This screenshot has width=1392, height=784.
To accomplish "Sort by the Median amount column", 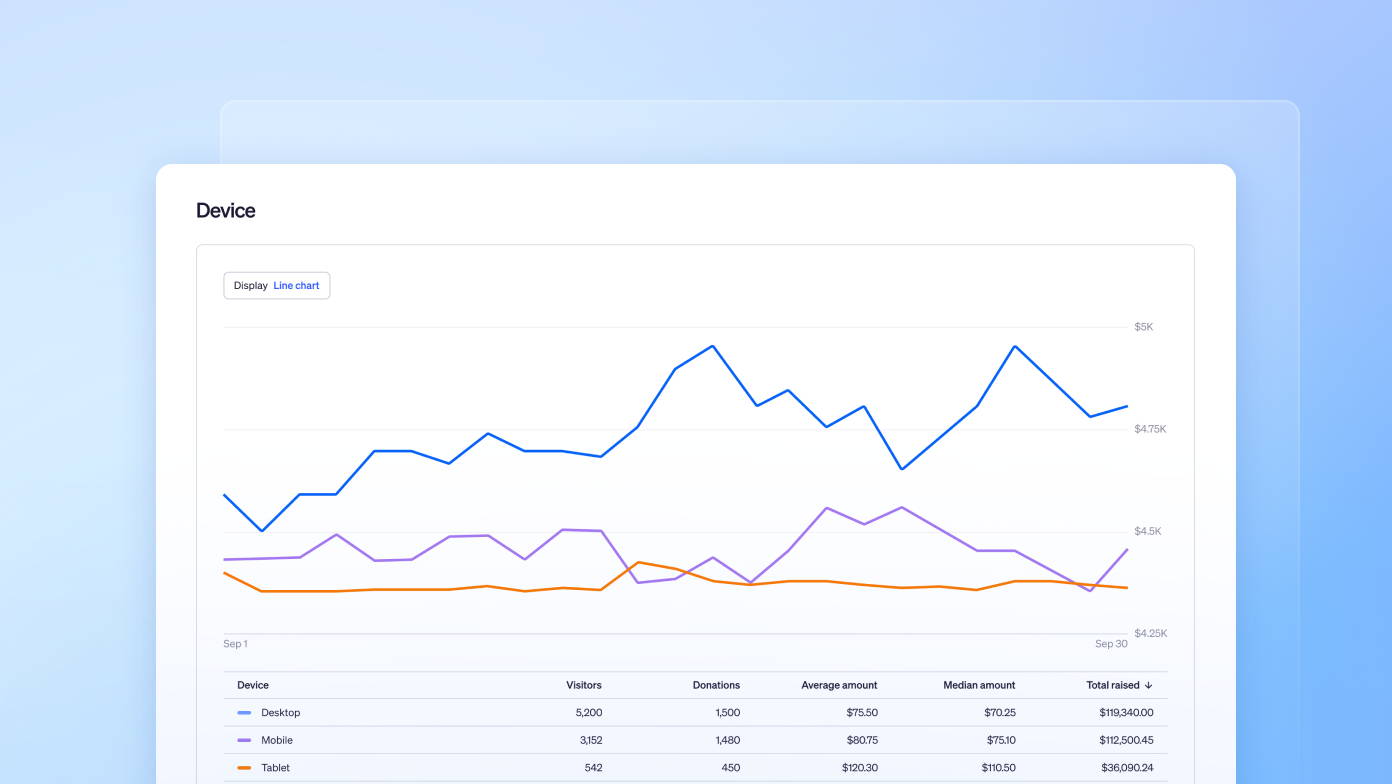I will coord(979,686).
